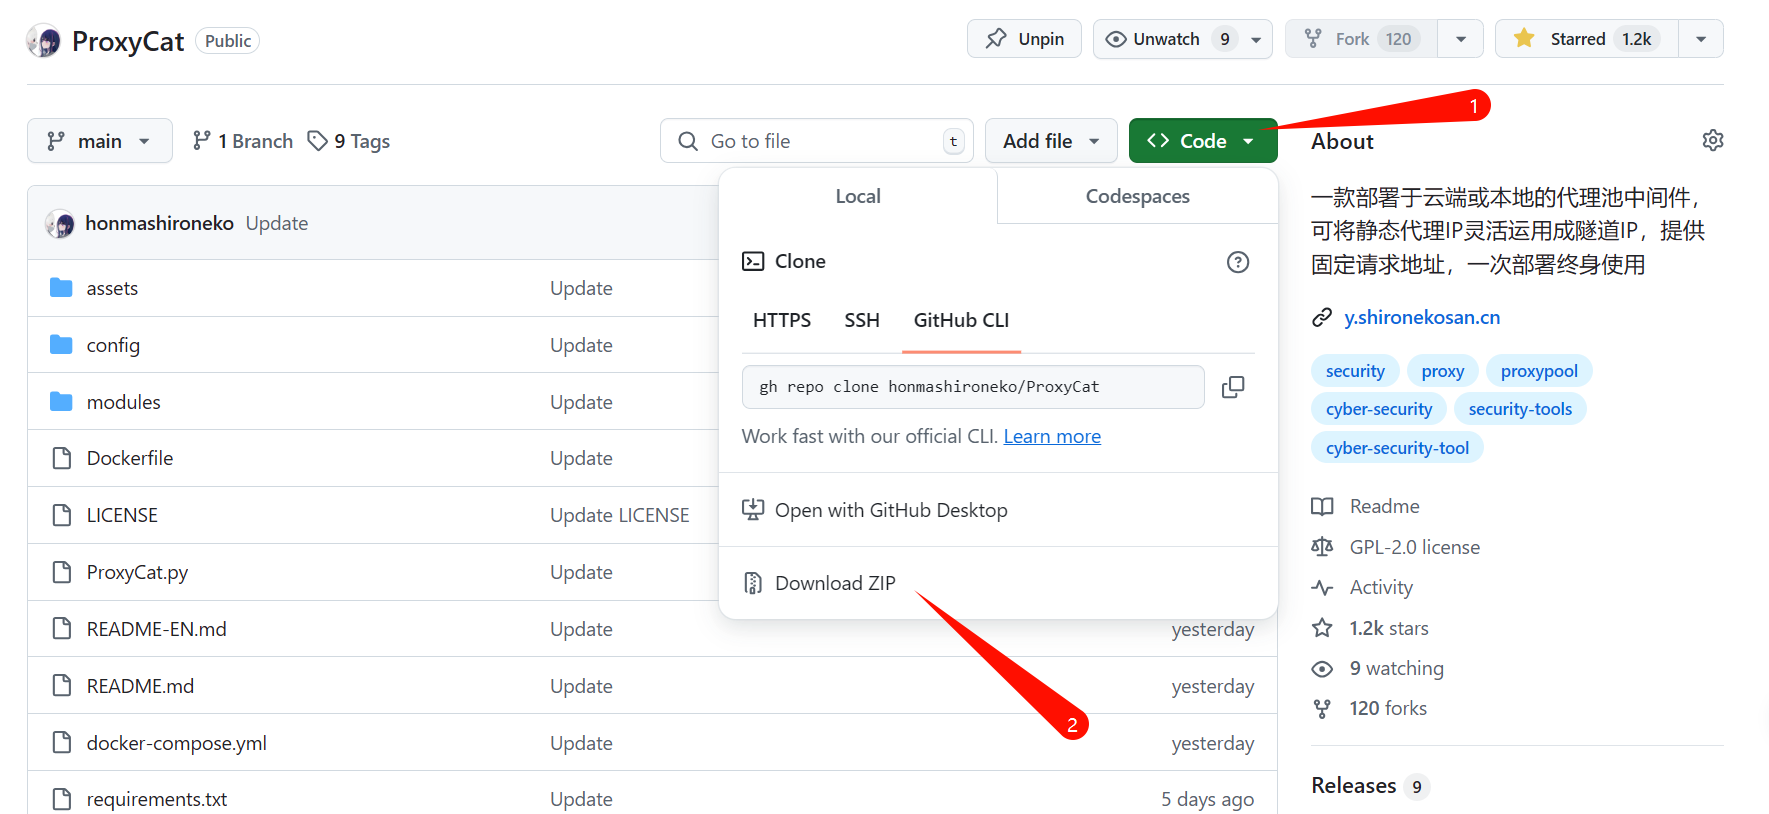Unpin the ProxyCat repository

1024,39
